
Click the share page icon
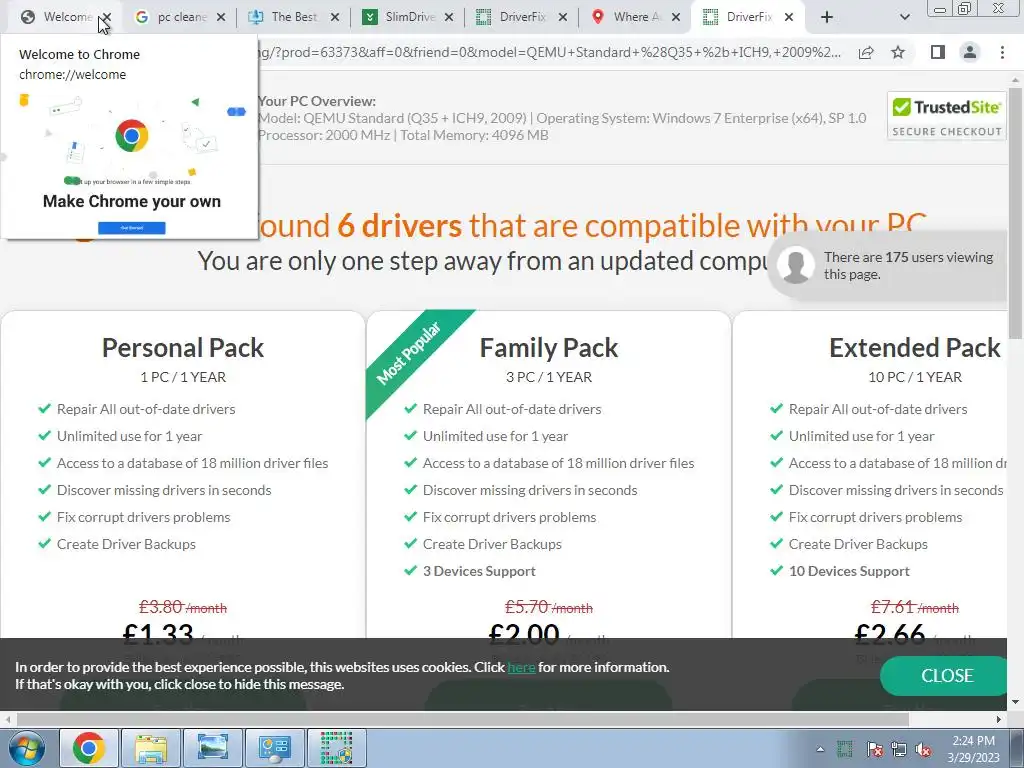[x=866, y=53]
